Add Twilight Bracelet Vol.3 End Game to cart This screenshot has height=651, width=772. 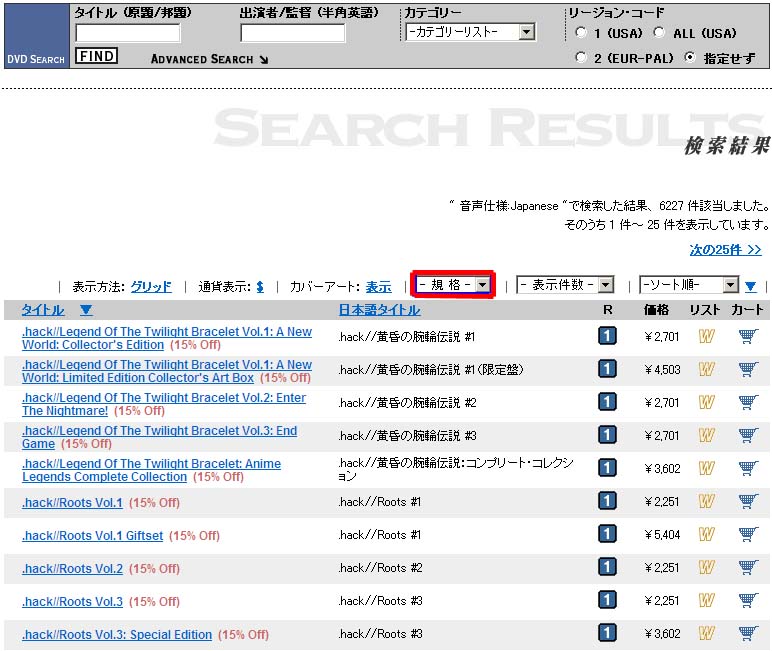(x=748, y=435)
